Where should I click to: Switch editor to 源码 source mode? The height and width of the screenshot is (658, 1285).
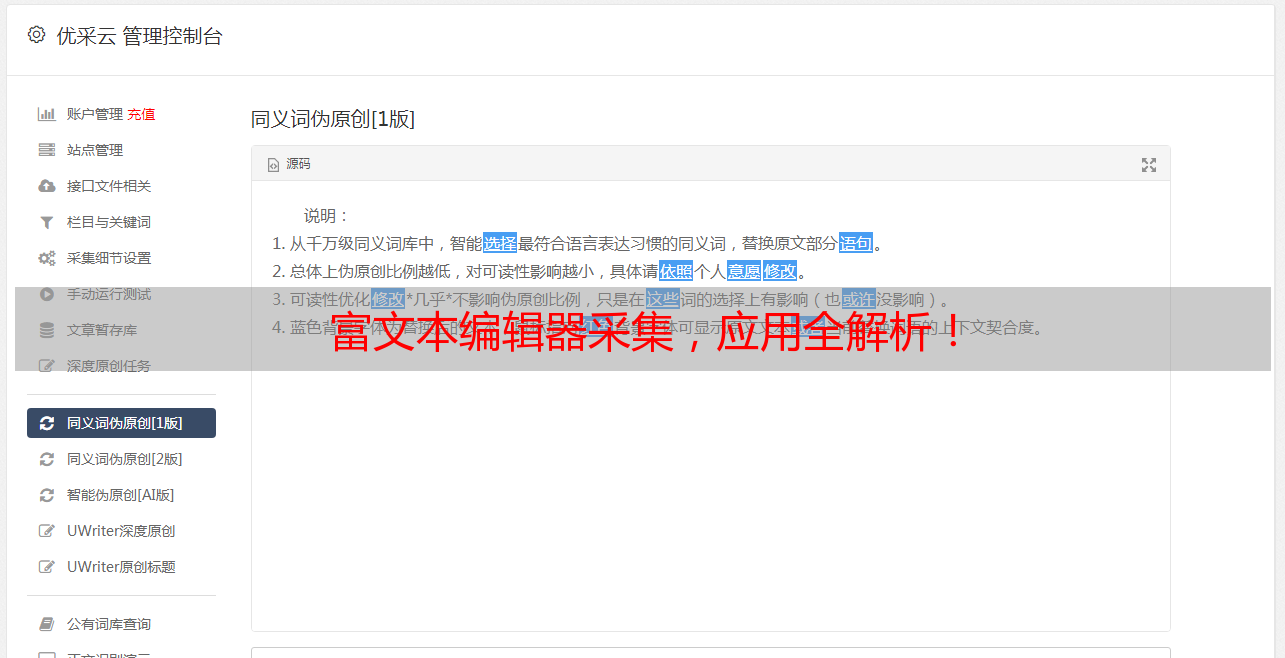289,164
